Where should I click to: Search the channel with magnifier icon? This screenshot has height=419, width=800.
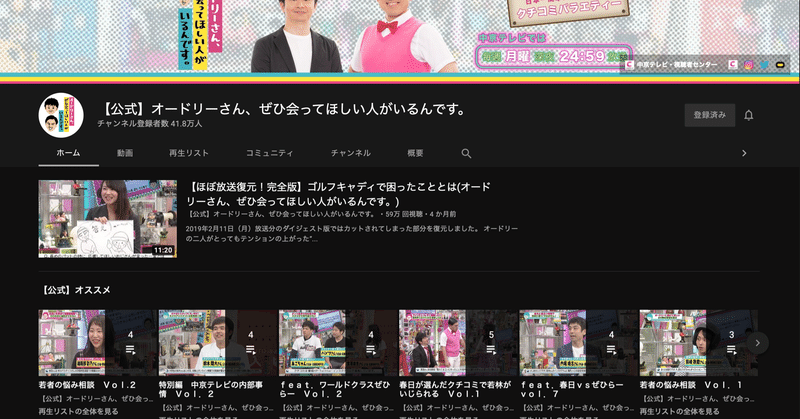tap(466, 153)
